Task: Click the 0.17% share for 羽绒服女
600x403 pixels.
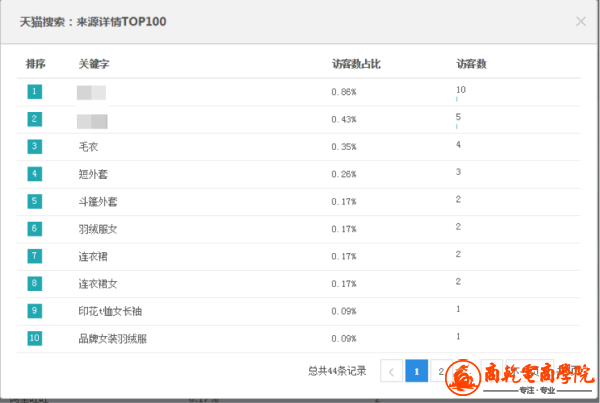Action: (344, 229)
